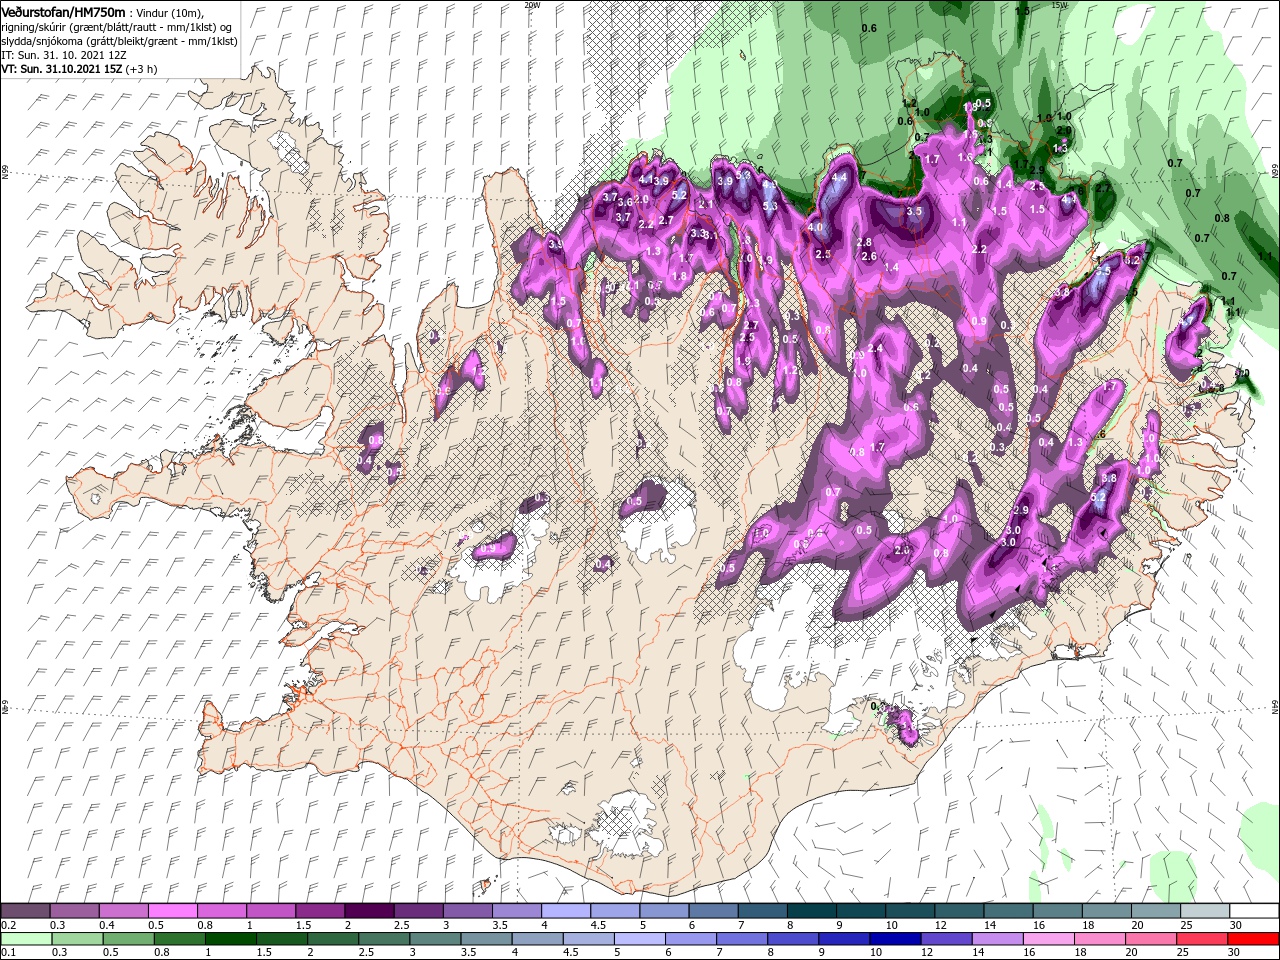Click the "20W" longitude label at top edge
The width and height of the screenshot is (1280, 960).
click(x=532, y=5)
